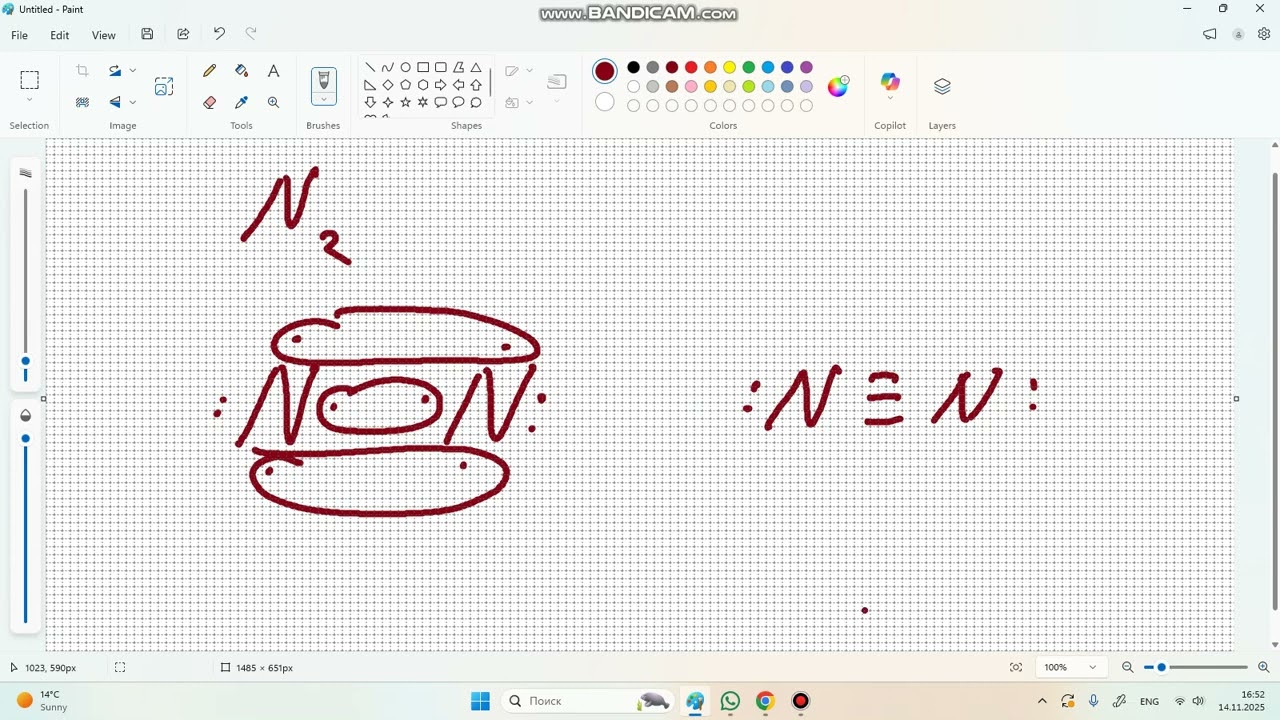
Task: Expand the Rotate dropdown arrow
Action: [132, 71]
